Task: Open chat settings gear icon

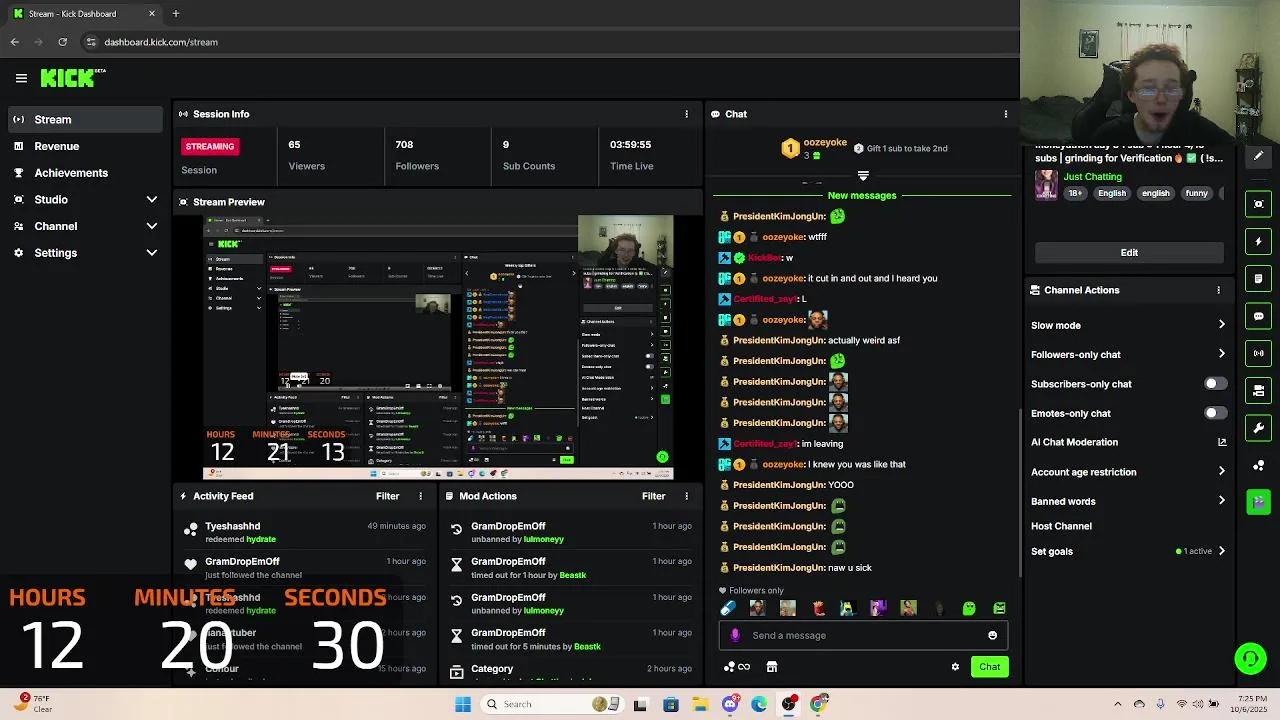Action: (955, 667)
